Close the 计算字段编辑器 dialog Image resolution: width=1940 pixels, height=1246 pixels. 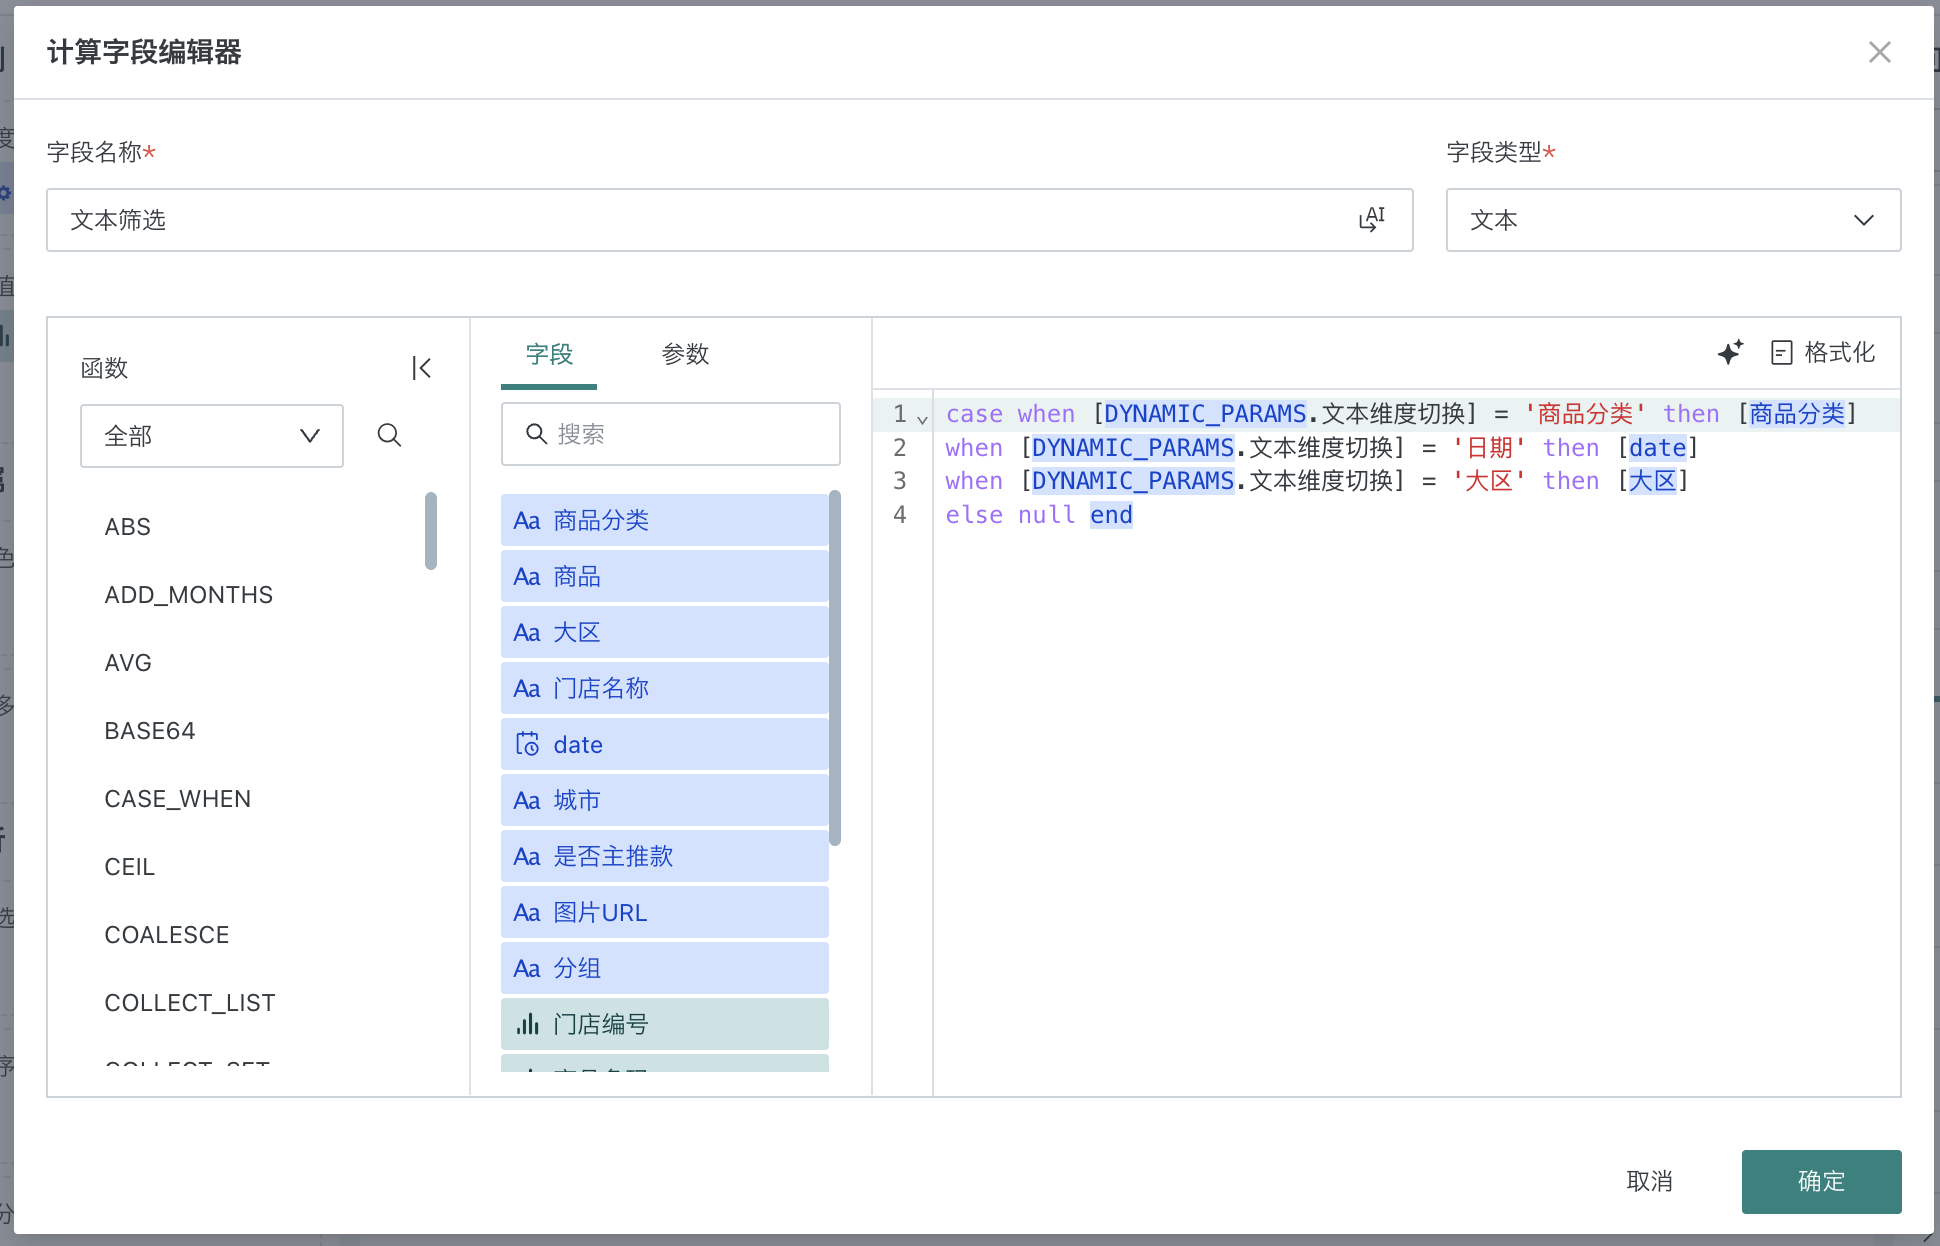click(1879, 52)
